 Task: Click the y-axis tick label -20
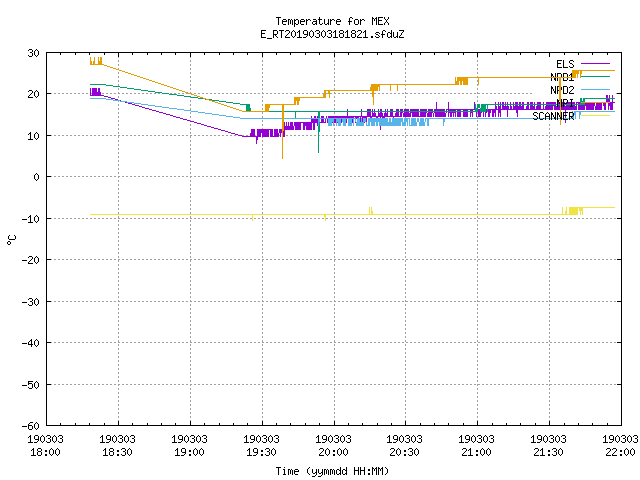[31, 260]
